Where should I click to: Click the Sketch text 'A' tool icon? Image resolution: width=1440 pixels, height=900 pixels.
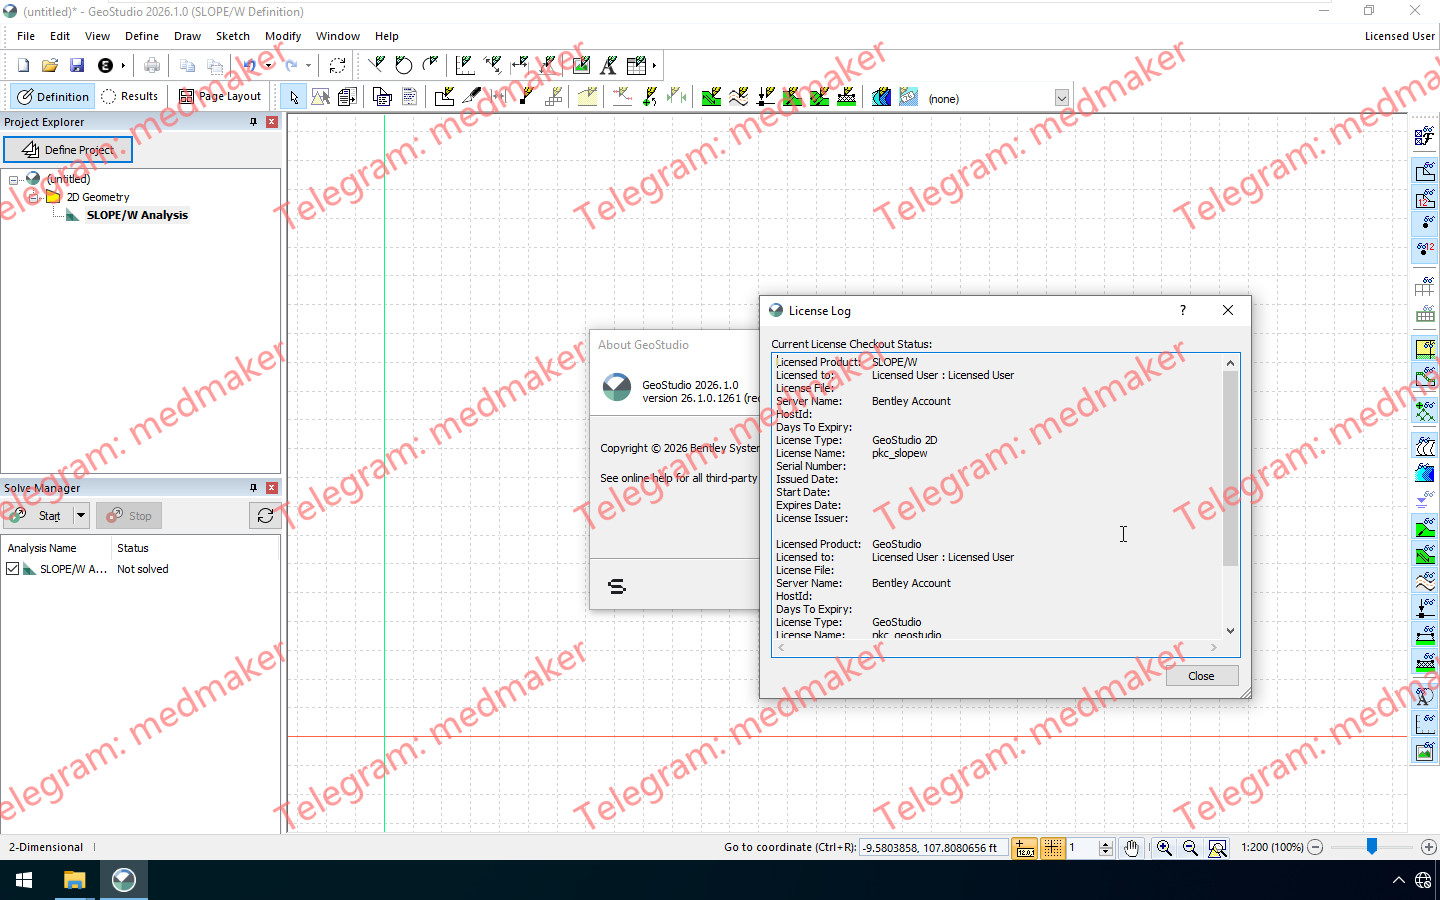click(x=608, y=66)
